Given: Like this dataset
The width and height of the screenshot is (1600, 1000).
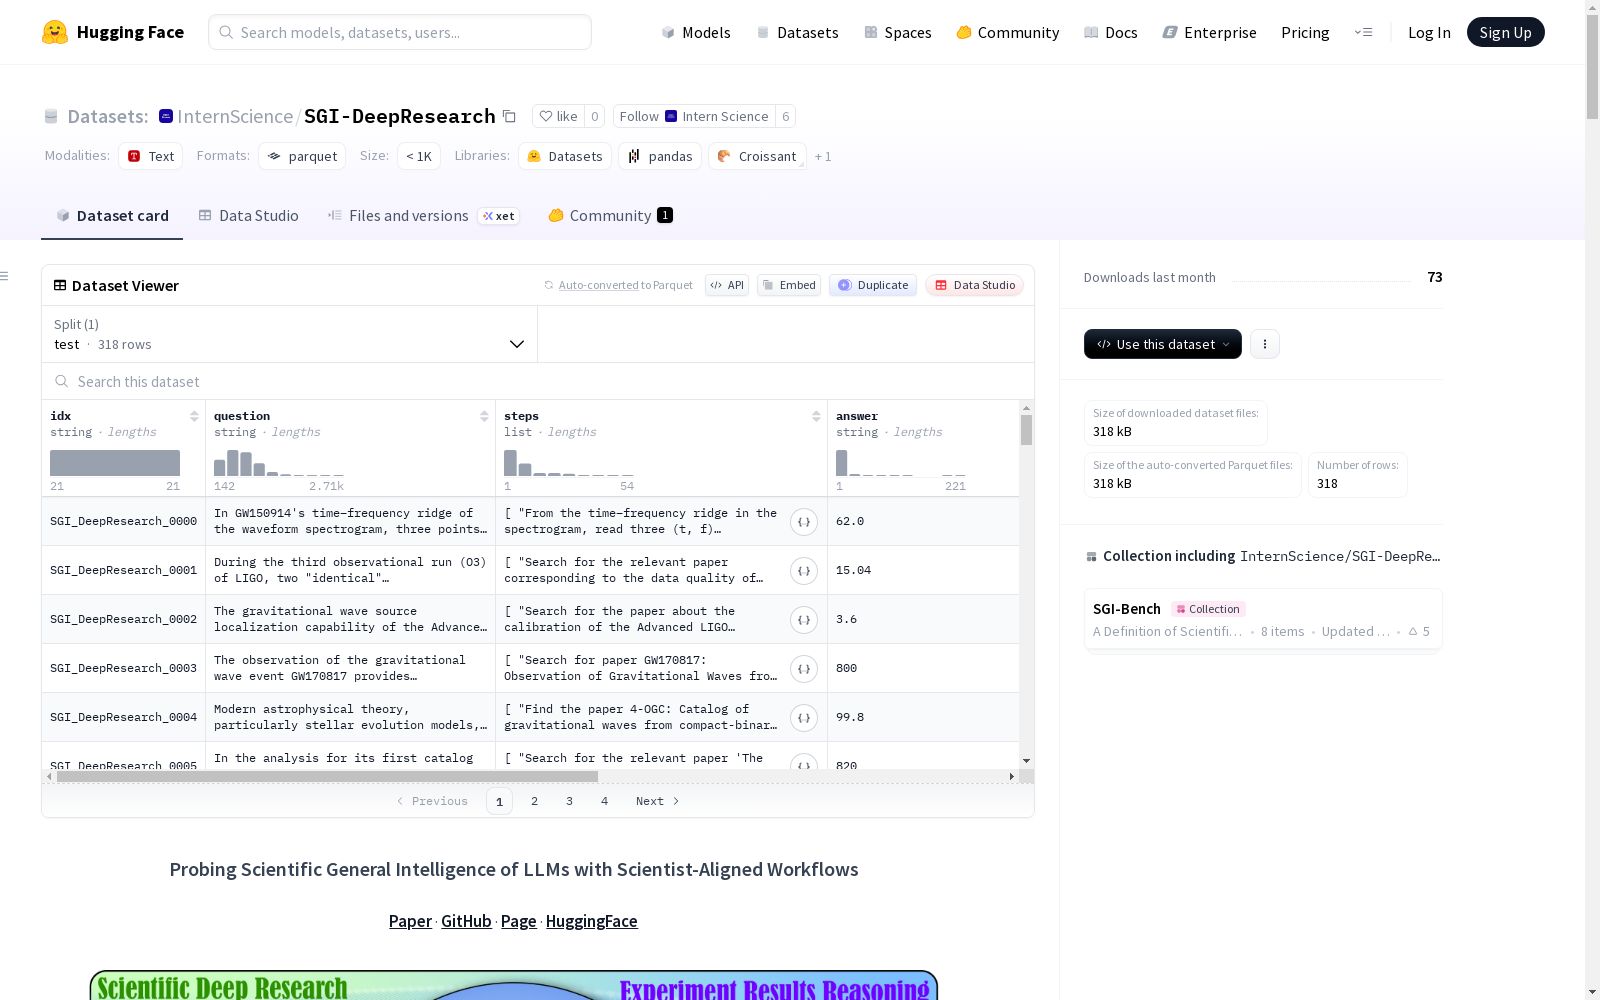Looking at the screenshot, I should tap(558, 116).
